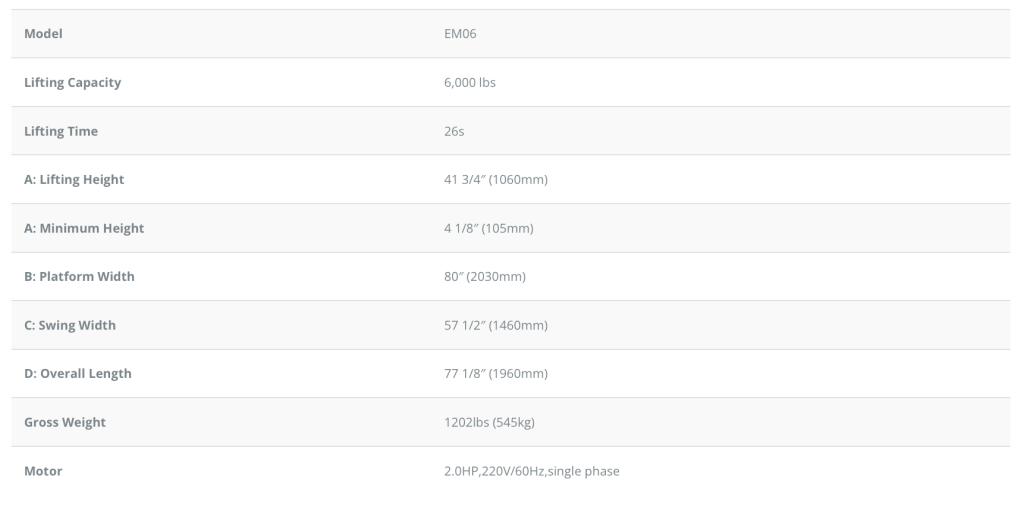Viewport: 1024px width, 513px height.
Task: Click the D: Overall Length label
Action: tap(77, 374)
